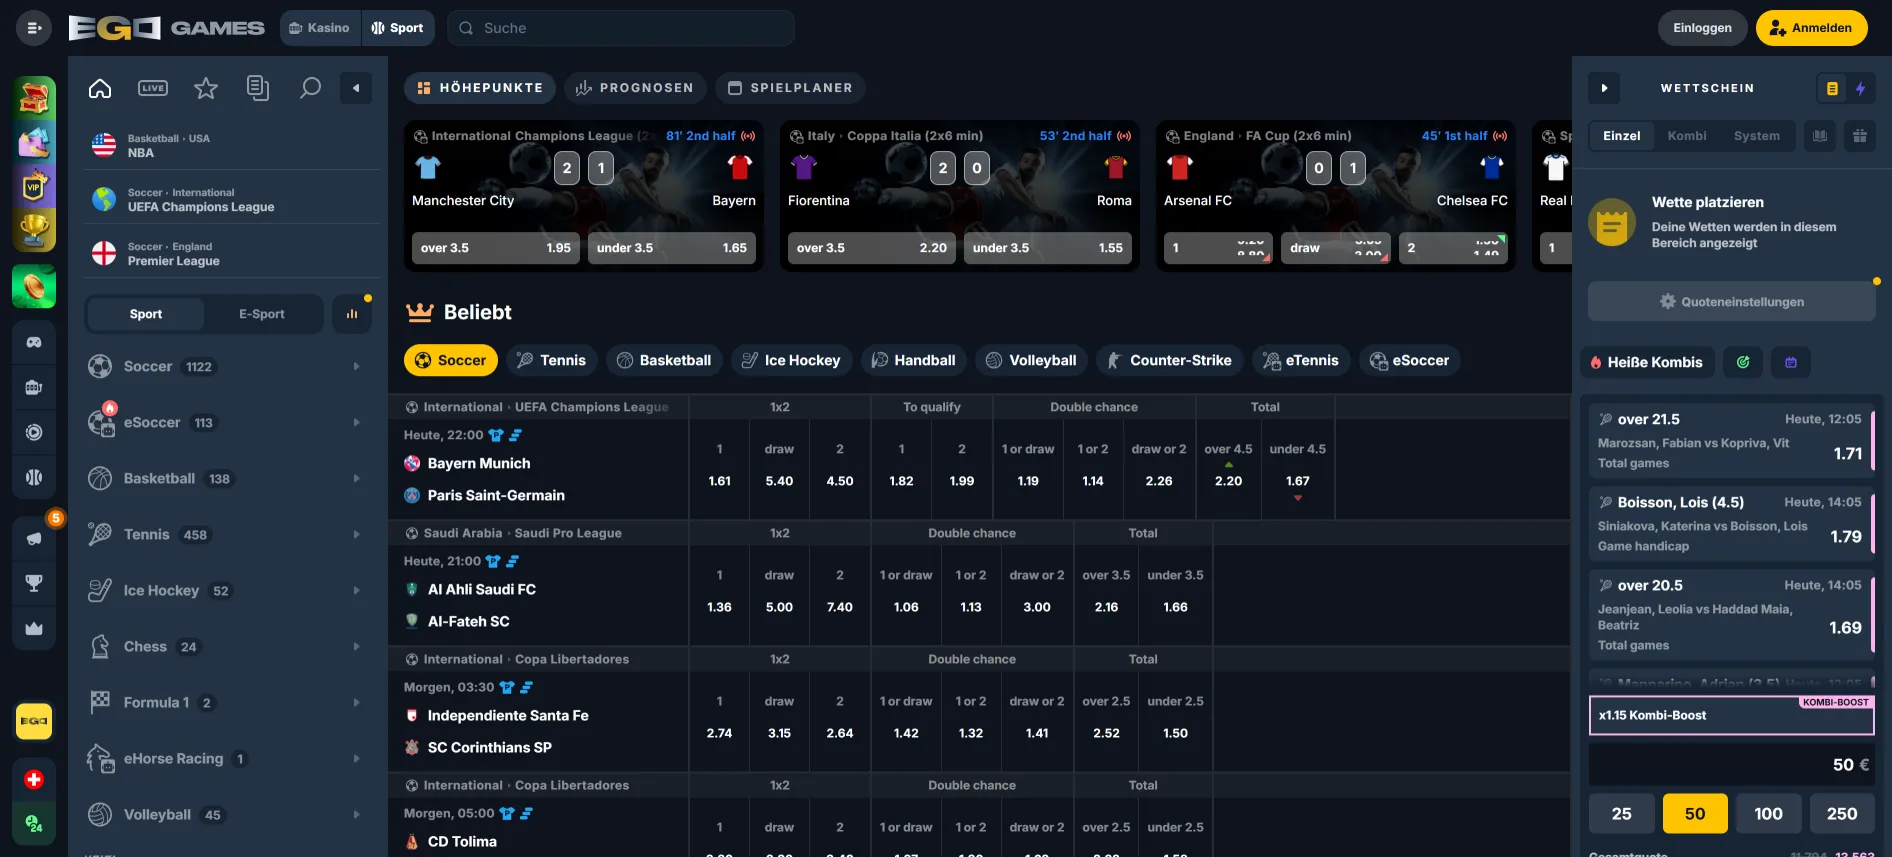Open NBA quick link in sidebar
Viewport: 1892px width, 857px height.
click(232, 146)
